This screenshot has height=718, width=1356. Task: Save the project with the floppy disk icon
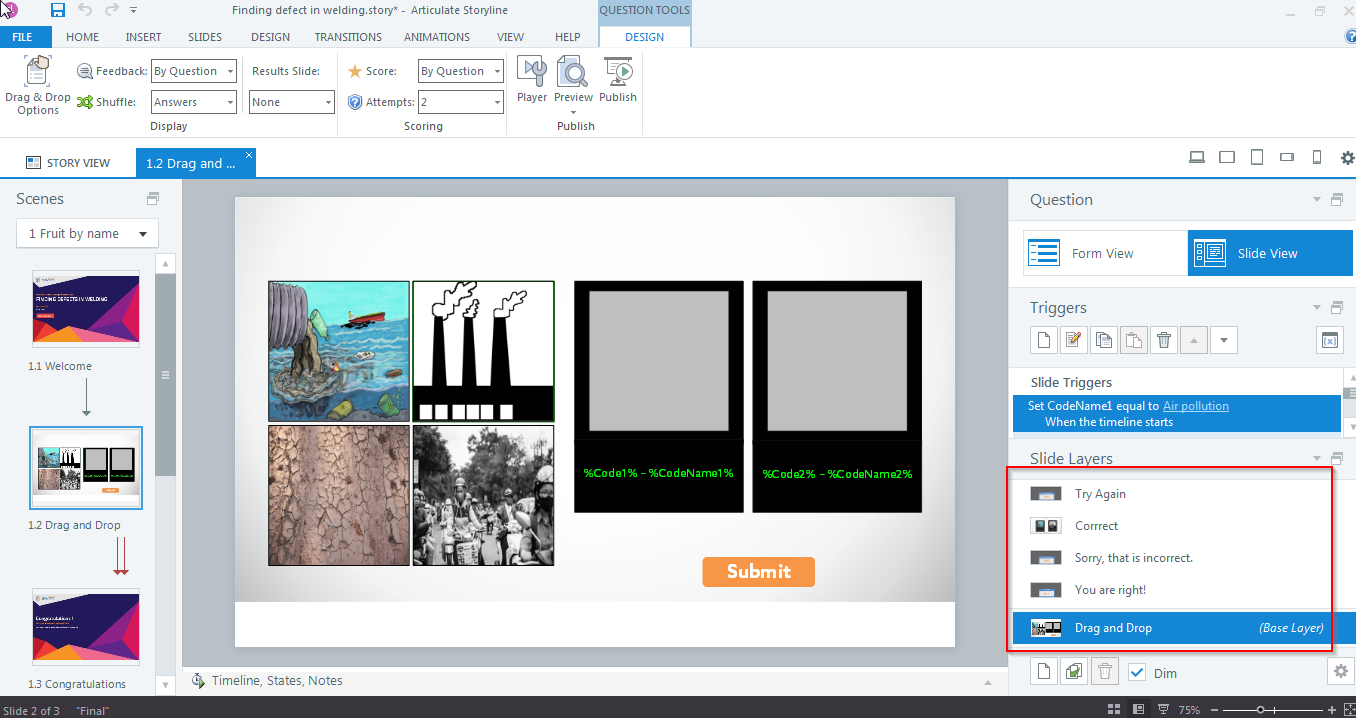click(x=58, y=10)
